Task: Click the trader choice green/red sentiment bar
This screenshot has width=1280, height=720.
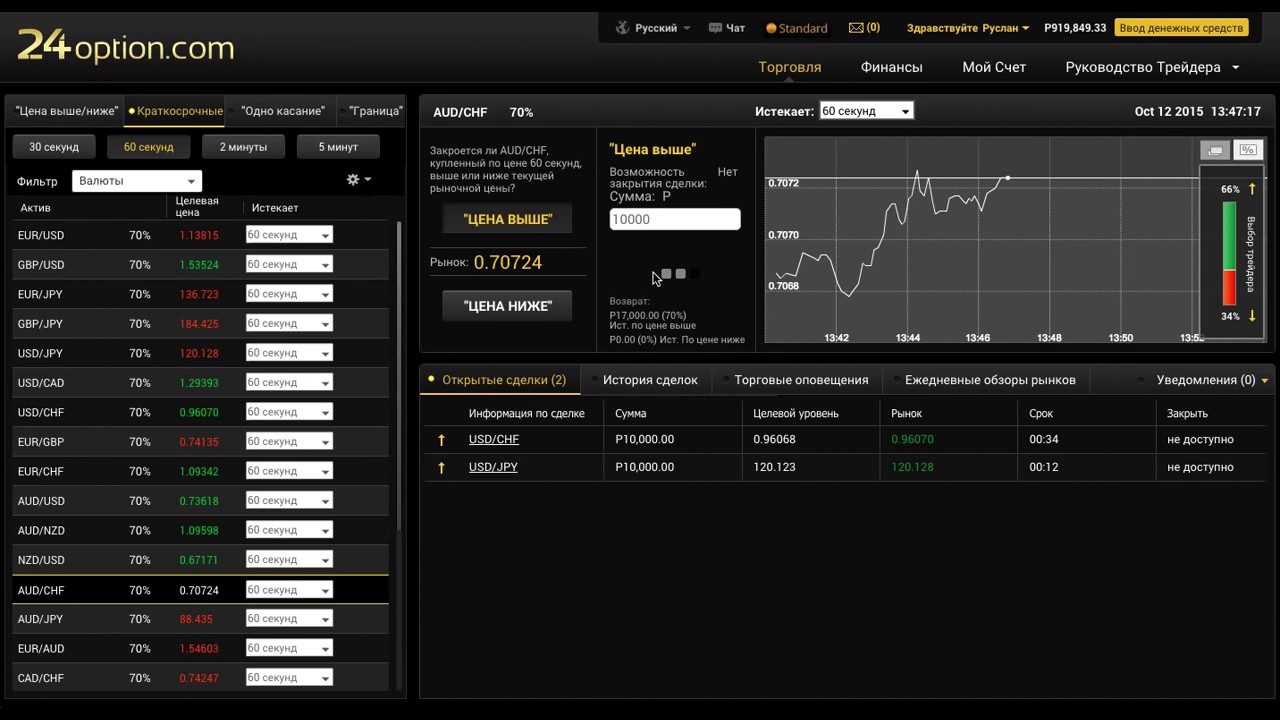Action: pos(1230,253)
